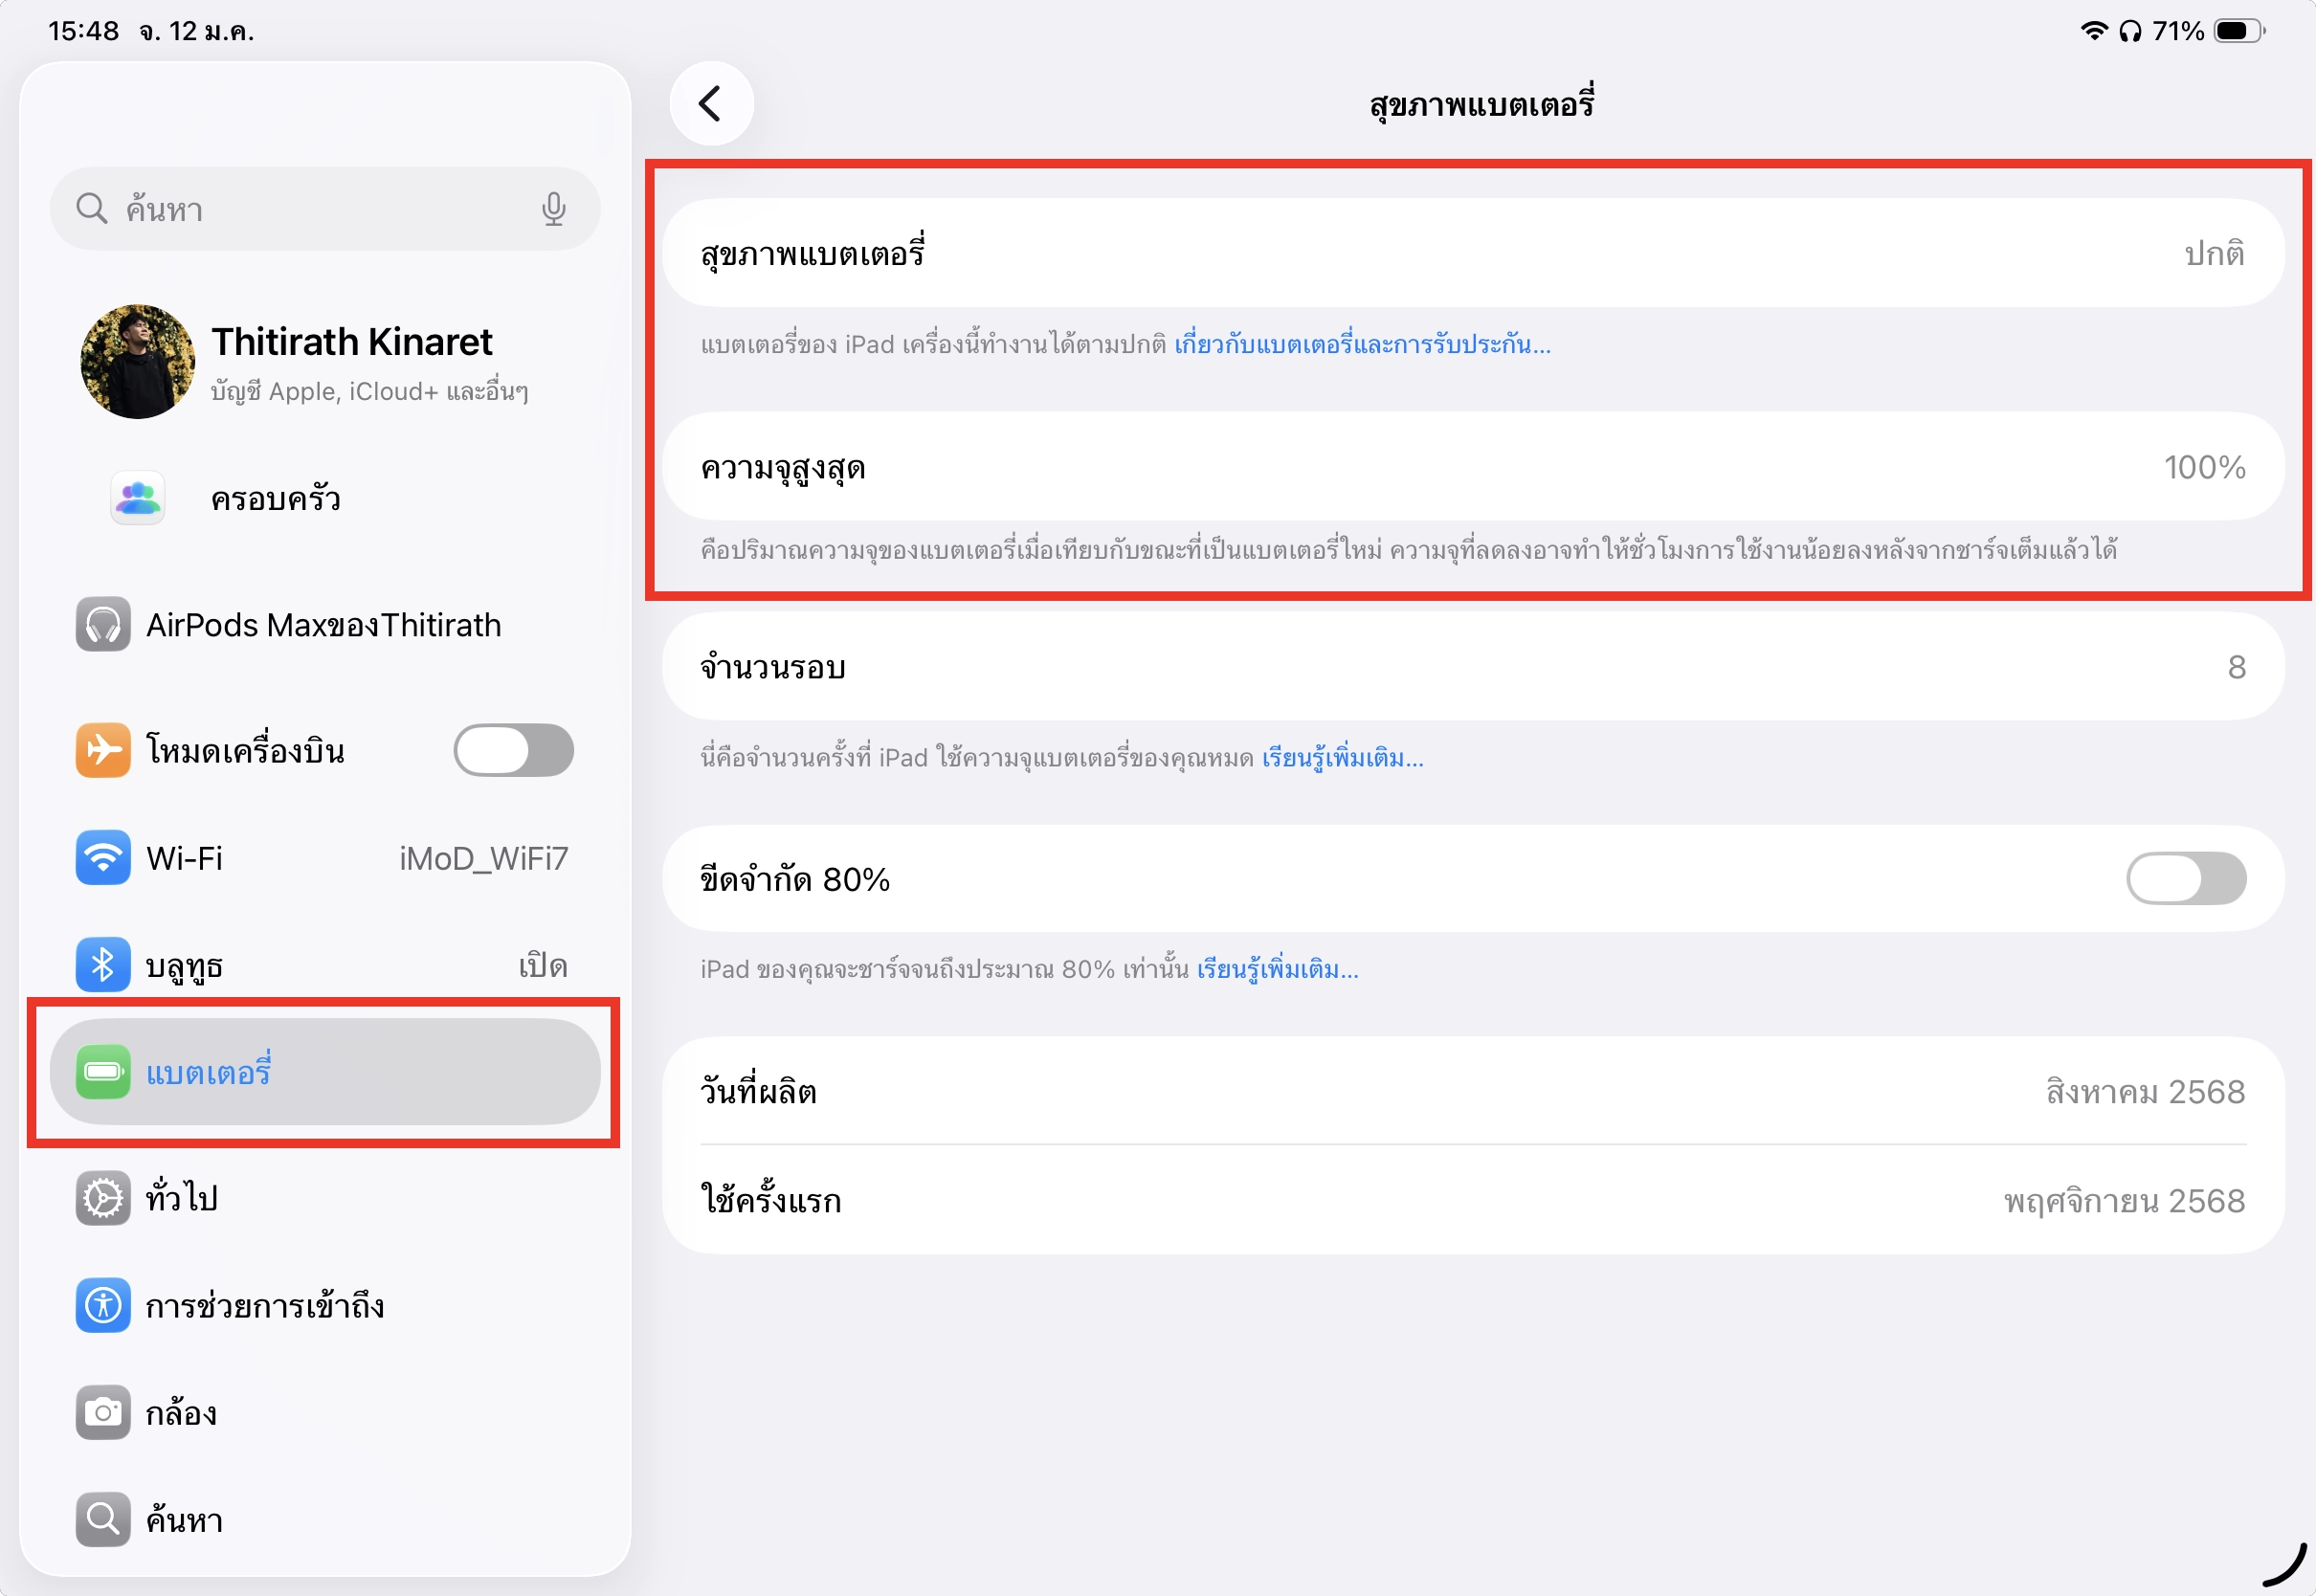Click the search input field
The image size is (2316, 1596).
click(x=320, y=209)
